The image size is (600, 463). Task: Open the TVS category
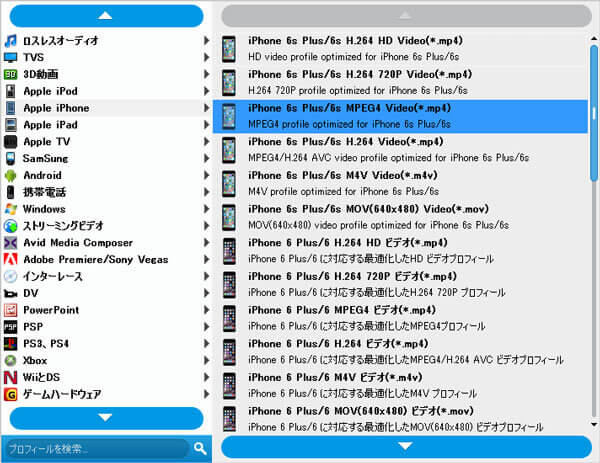coord(106,57)
